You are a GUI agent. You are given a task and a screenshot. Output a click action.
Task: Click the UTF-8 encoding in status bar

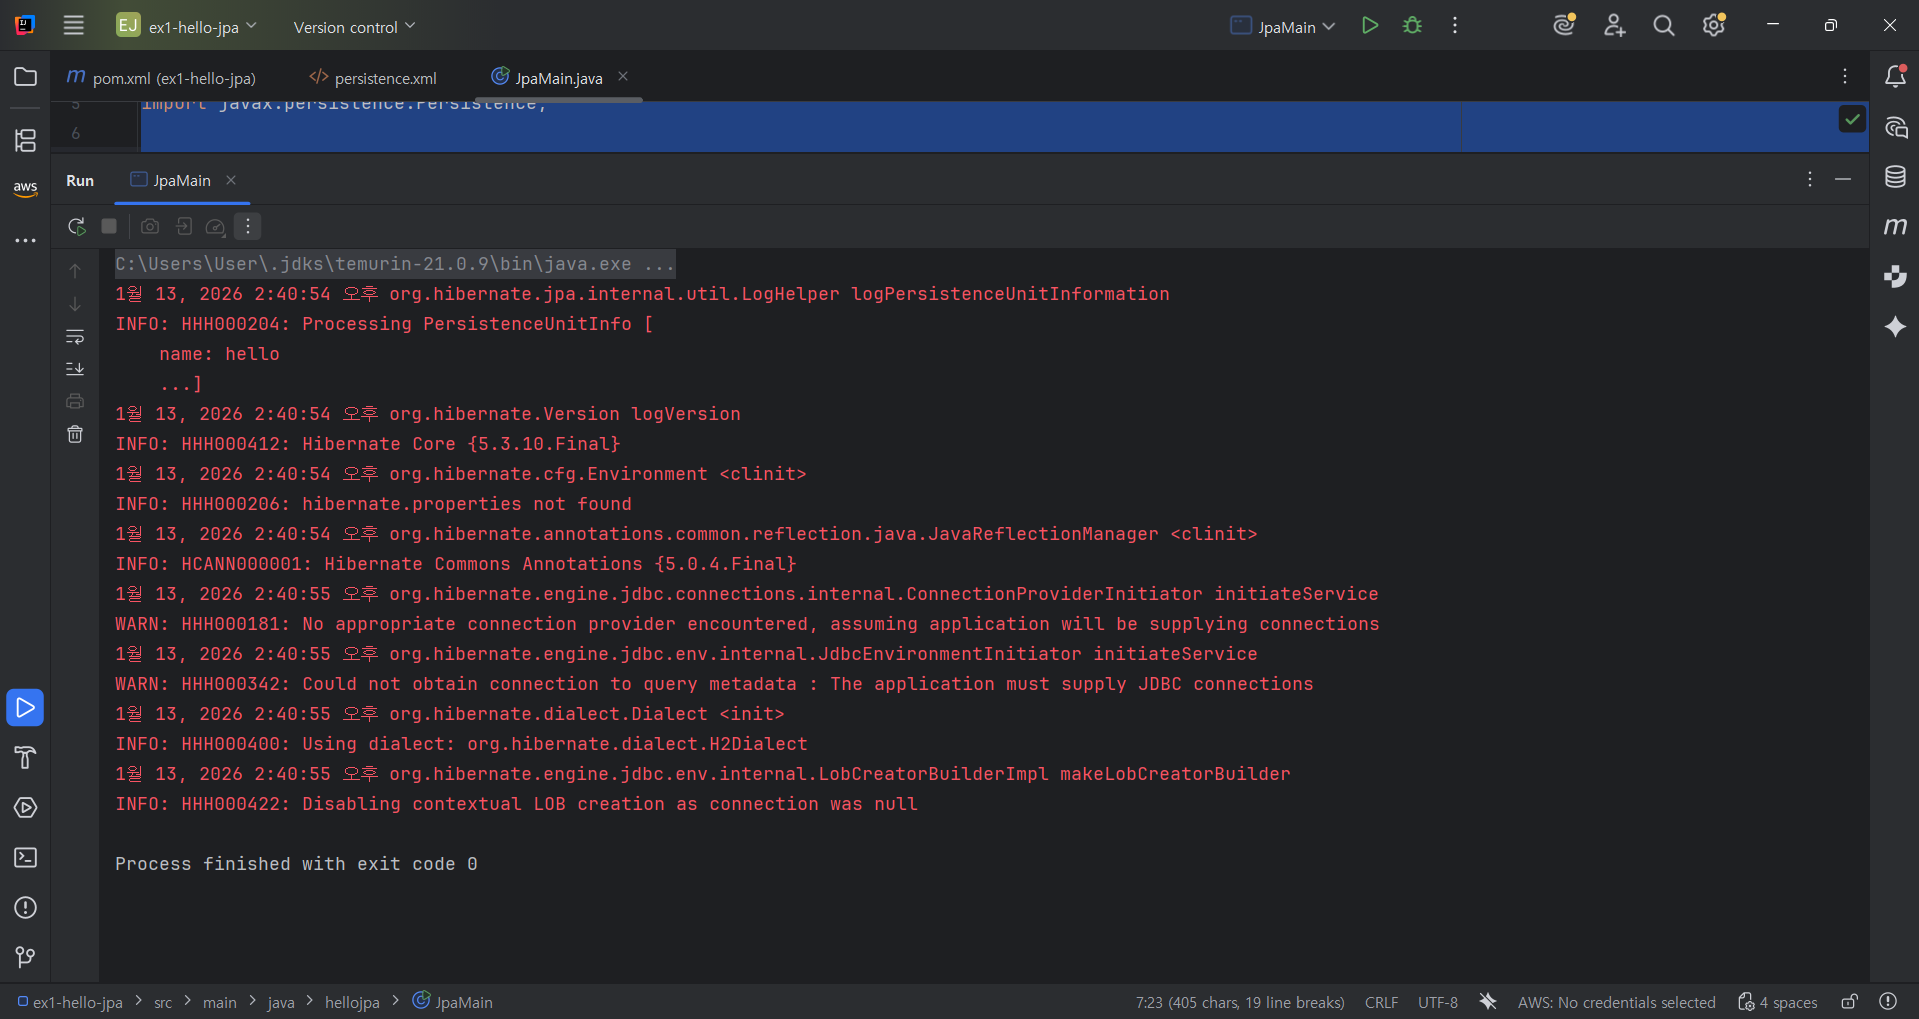[1437, 1002]
